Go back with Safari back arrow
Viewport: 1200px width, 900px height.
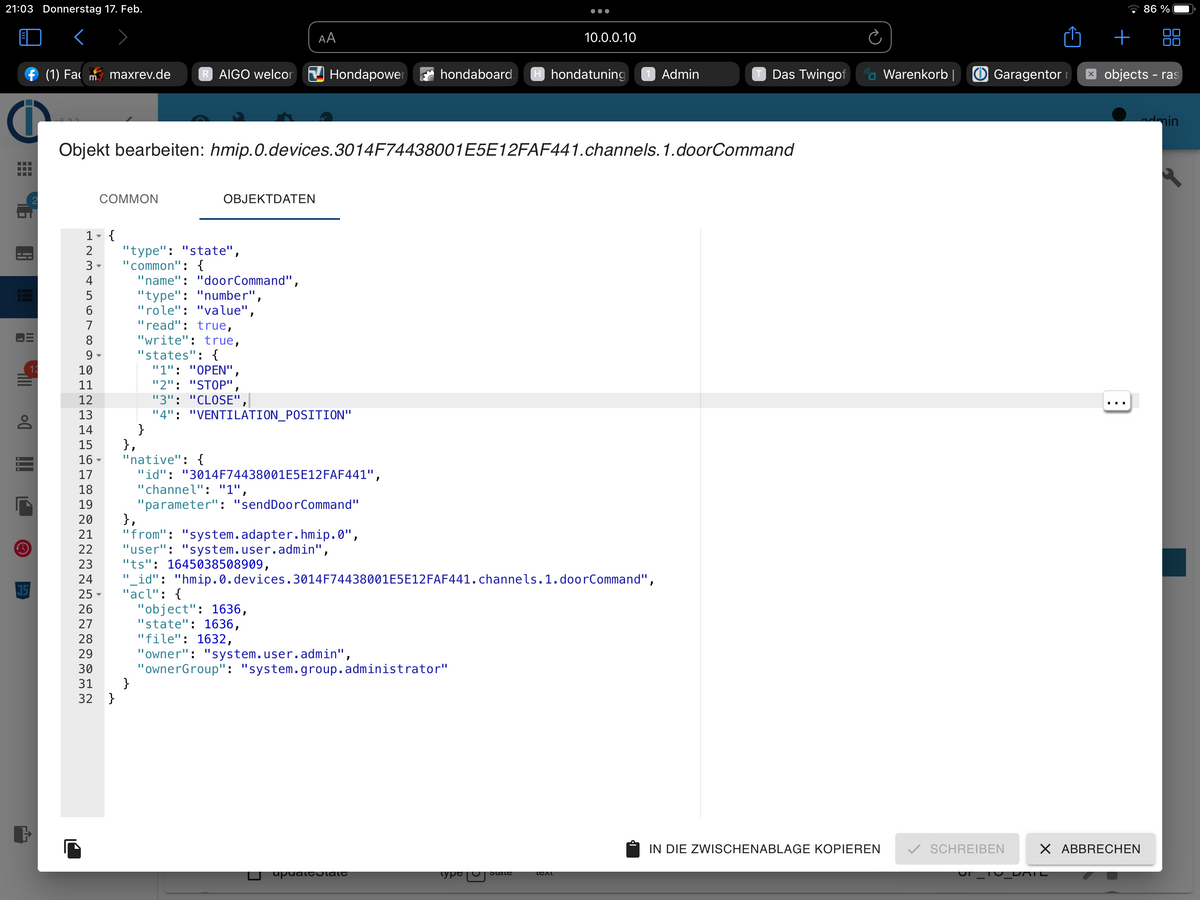pyautogui.click(x=79, y=37)
